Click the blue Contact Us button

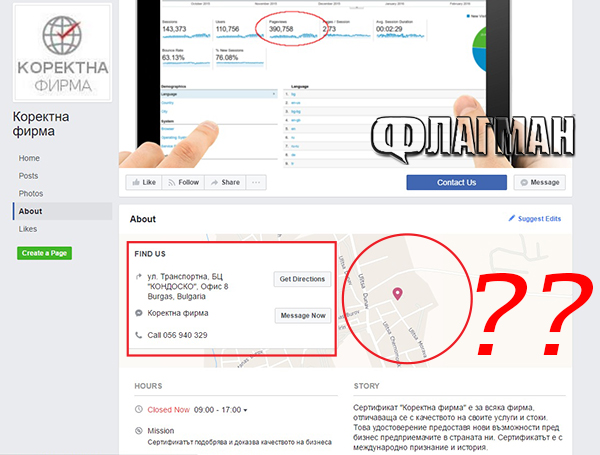coord(457,183)
